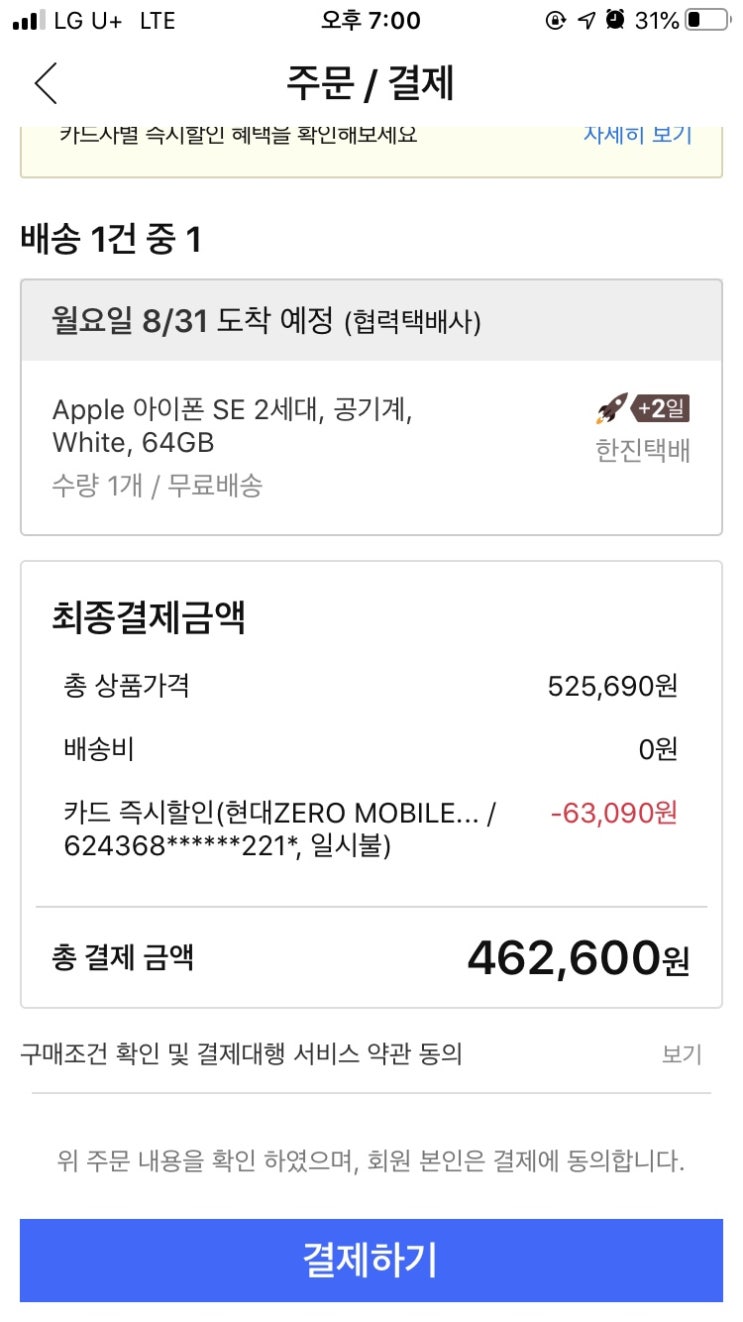743x1322 pixels.
Task: Tap the 결제하기 payment button
Action: (x=371, y=1260)
